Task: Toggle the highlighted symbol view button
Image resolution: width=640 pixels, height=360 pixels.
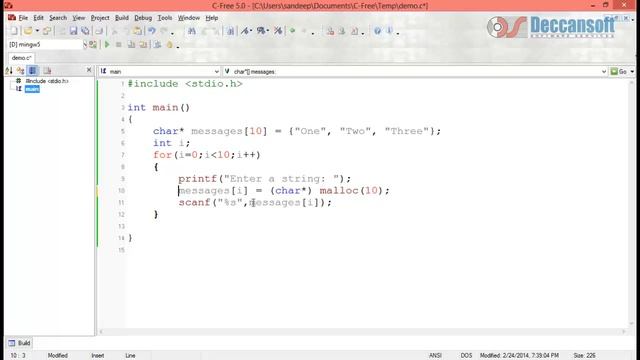Action: (33, 71)
